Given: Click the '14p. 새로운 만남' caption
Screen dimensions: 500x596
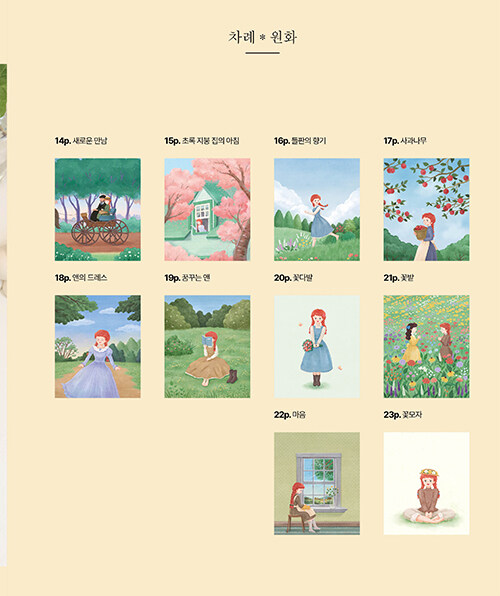Looking at the screenshot, I should 81,141.
